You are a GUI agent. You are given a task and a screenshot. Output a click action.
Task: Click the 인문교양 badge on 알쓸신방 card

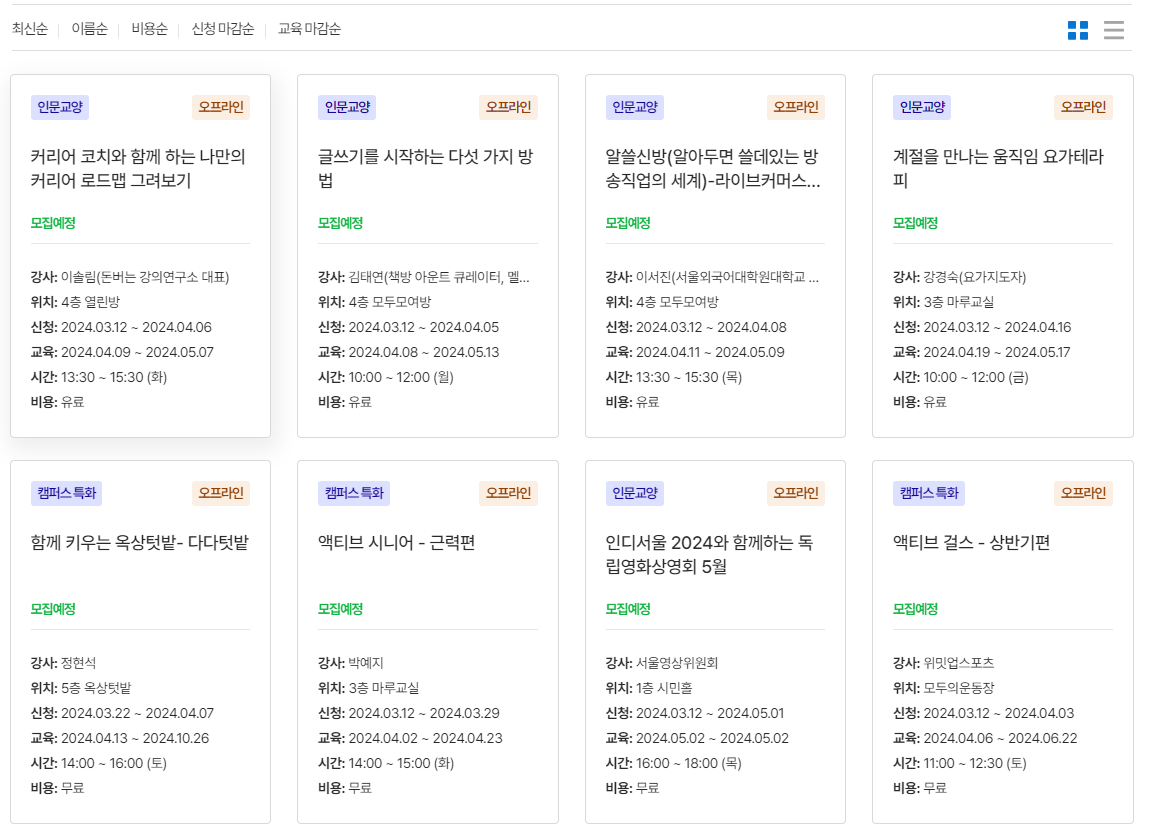click(x=633, y=107)
